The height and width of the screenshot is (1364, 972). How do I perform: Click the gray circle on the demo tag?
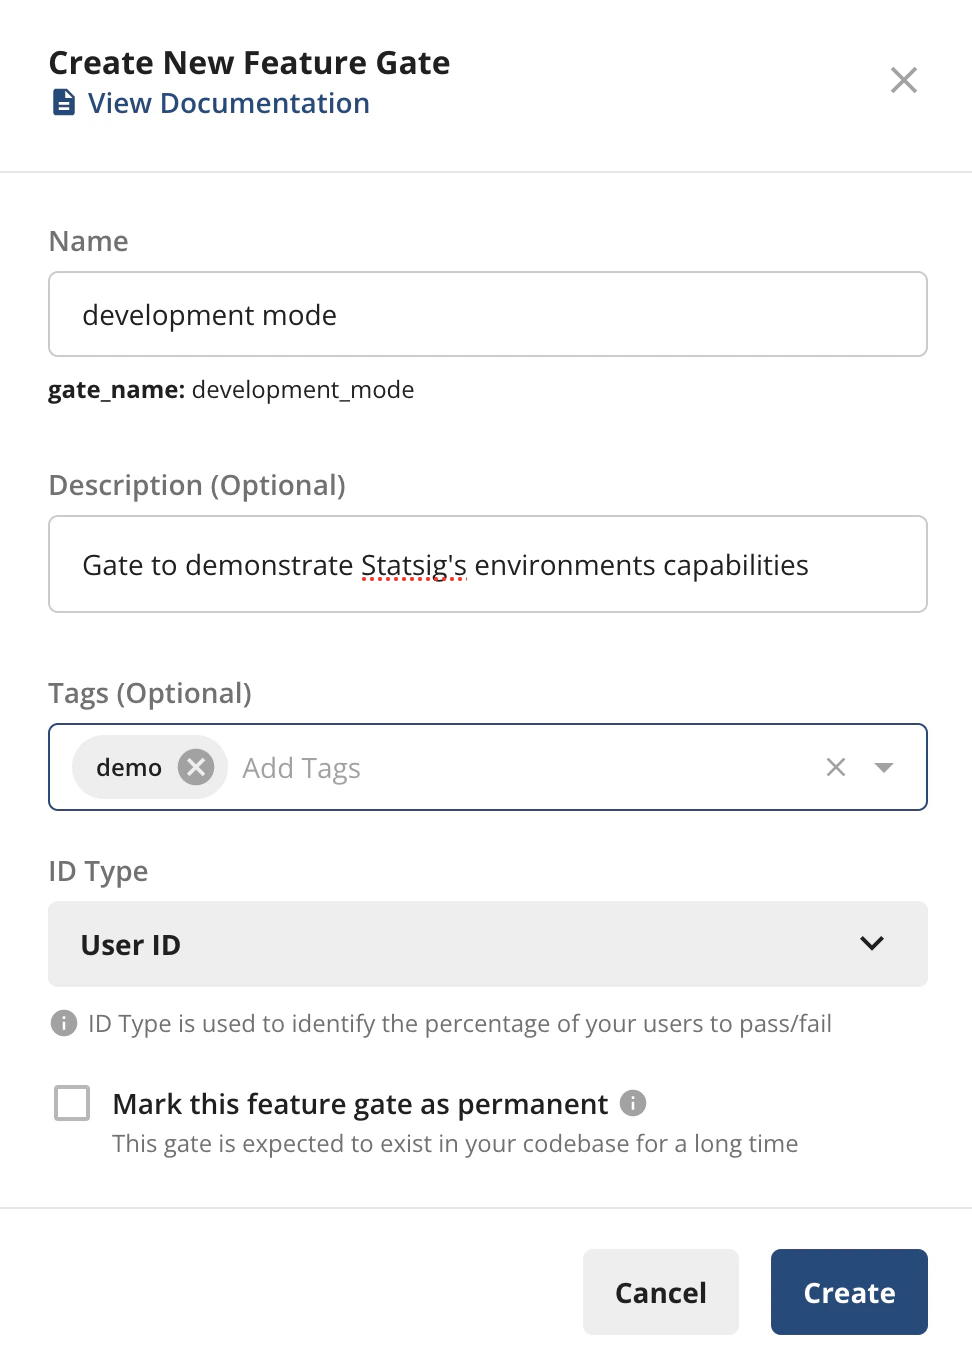(x=197, y=767)
